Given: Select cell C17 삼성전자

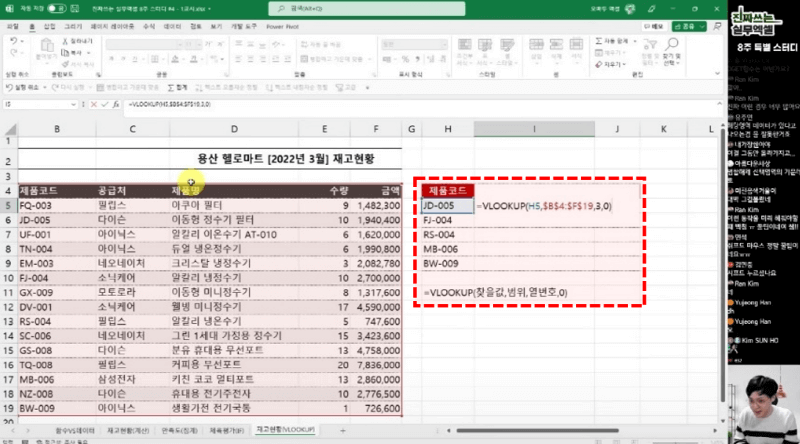Looking at the screenshot, I should tap(133, 380).
